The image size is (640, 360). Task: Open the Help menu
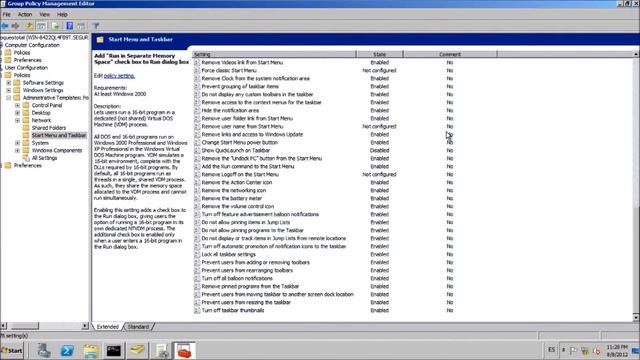(x=62, y=14)
